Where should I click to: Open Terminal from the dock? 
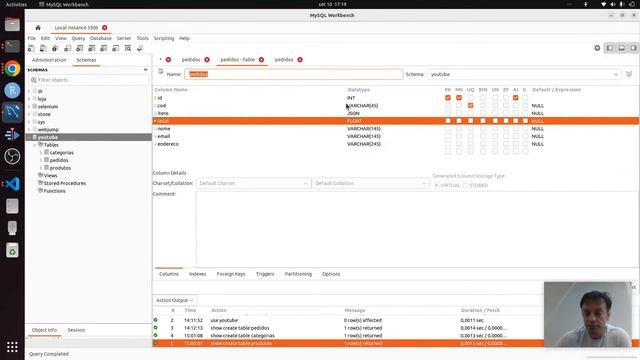point(12,46)
